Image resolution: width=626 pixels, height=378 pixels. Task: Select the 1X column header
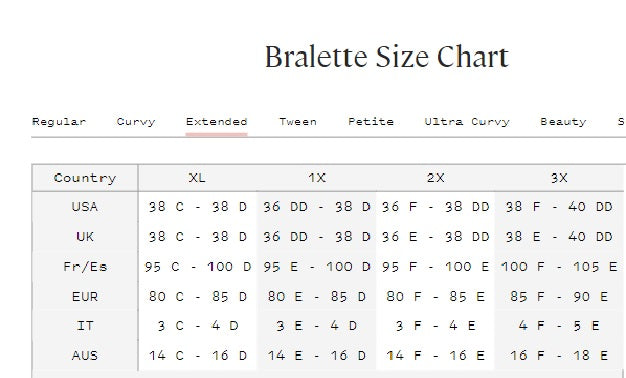point(317,178)
